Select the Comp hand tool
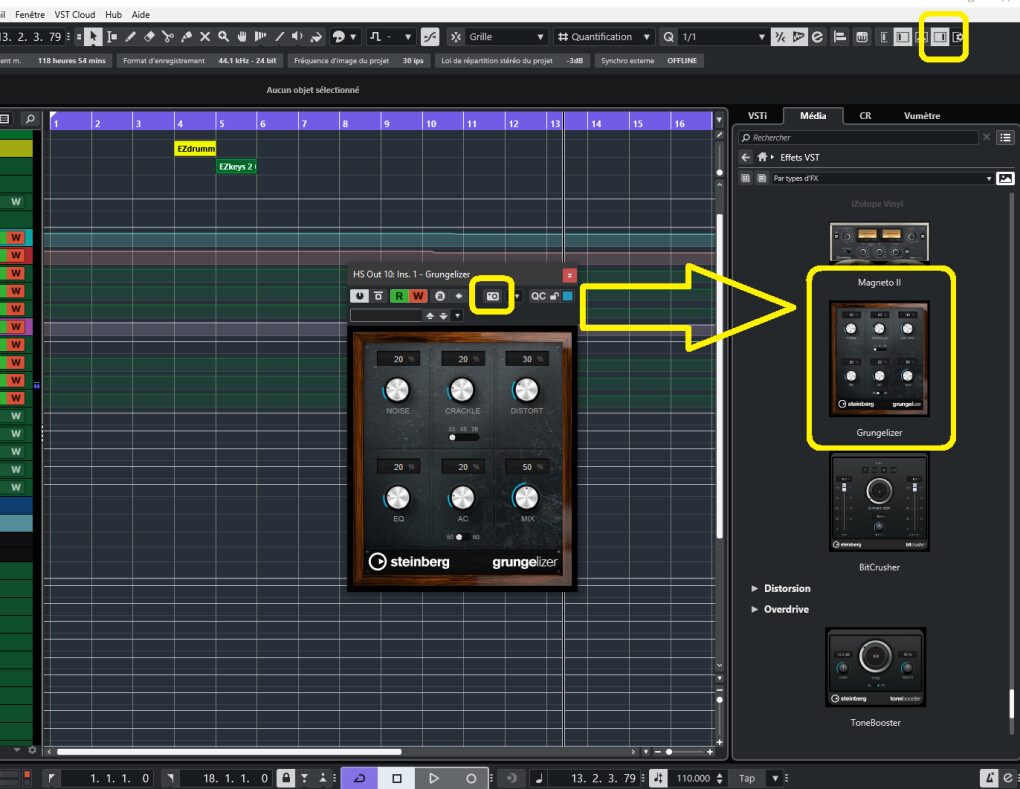 click(x=242, y=37)
